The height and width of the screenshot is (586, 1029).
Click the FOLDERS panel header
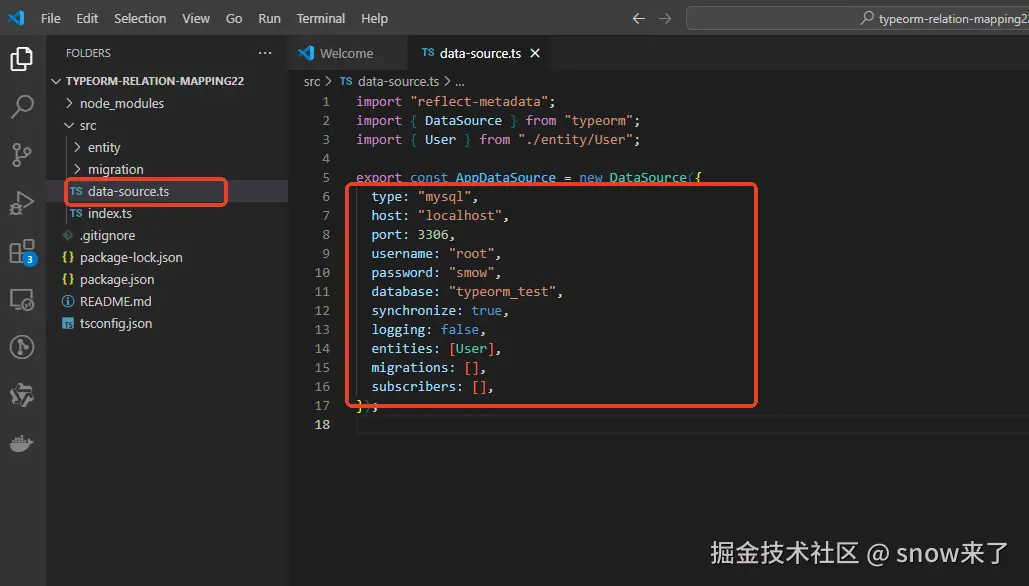(x=88, y=53)
